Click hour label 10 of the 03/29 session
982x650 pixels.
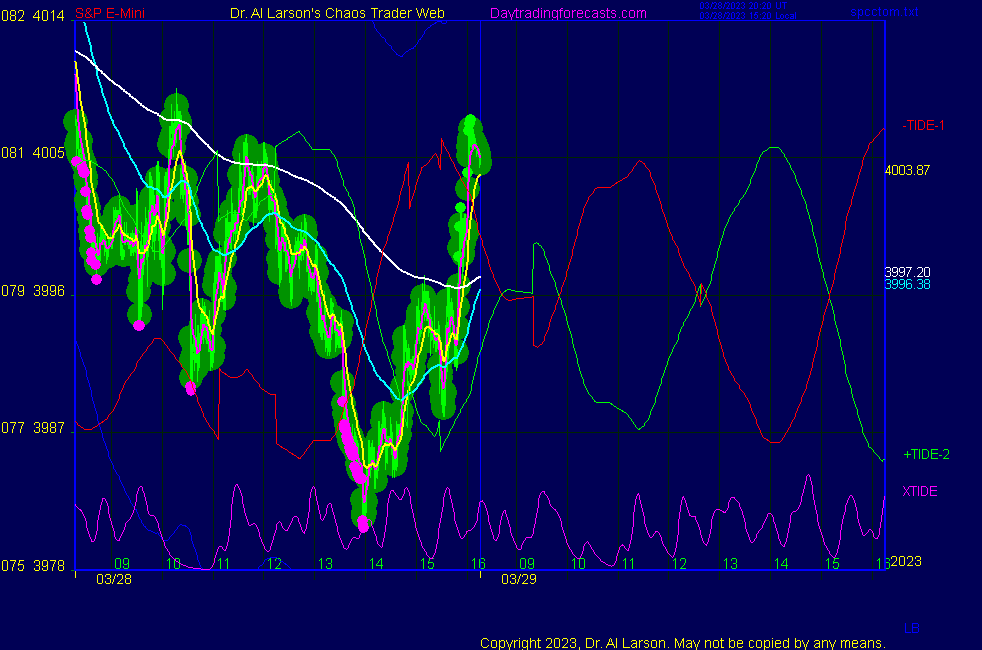(x=578, y=564)
